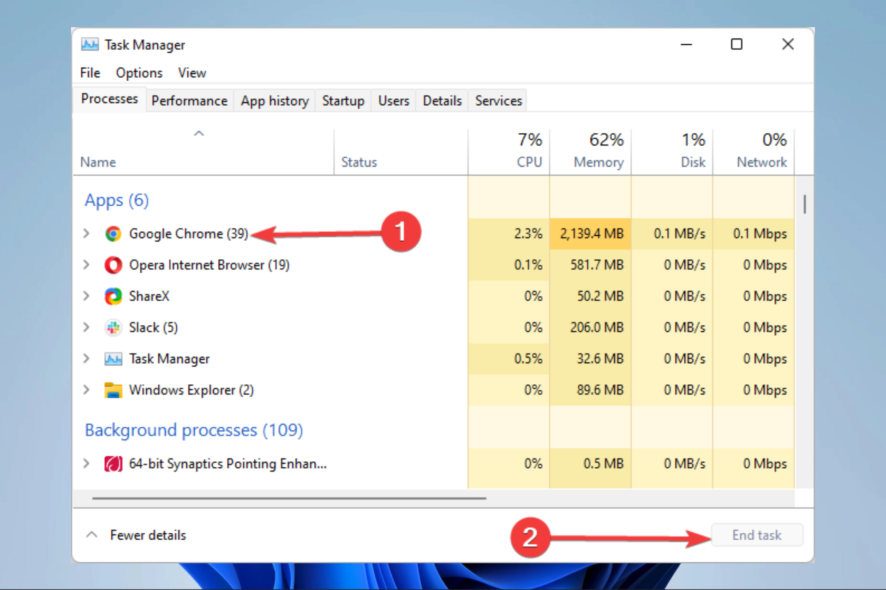886x590 pixels.
Task: Sort processes by Status column
Action: (401, 153)
